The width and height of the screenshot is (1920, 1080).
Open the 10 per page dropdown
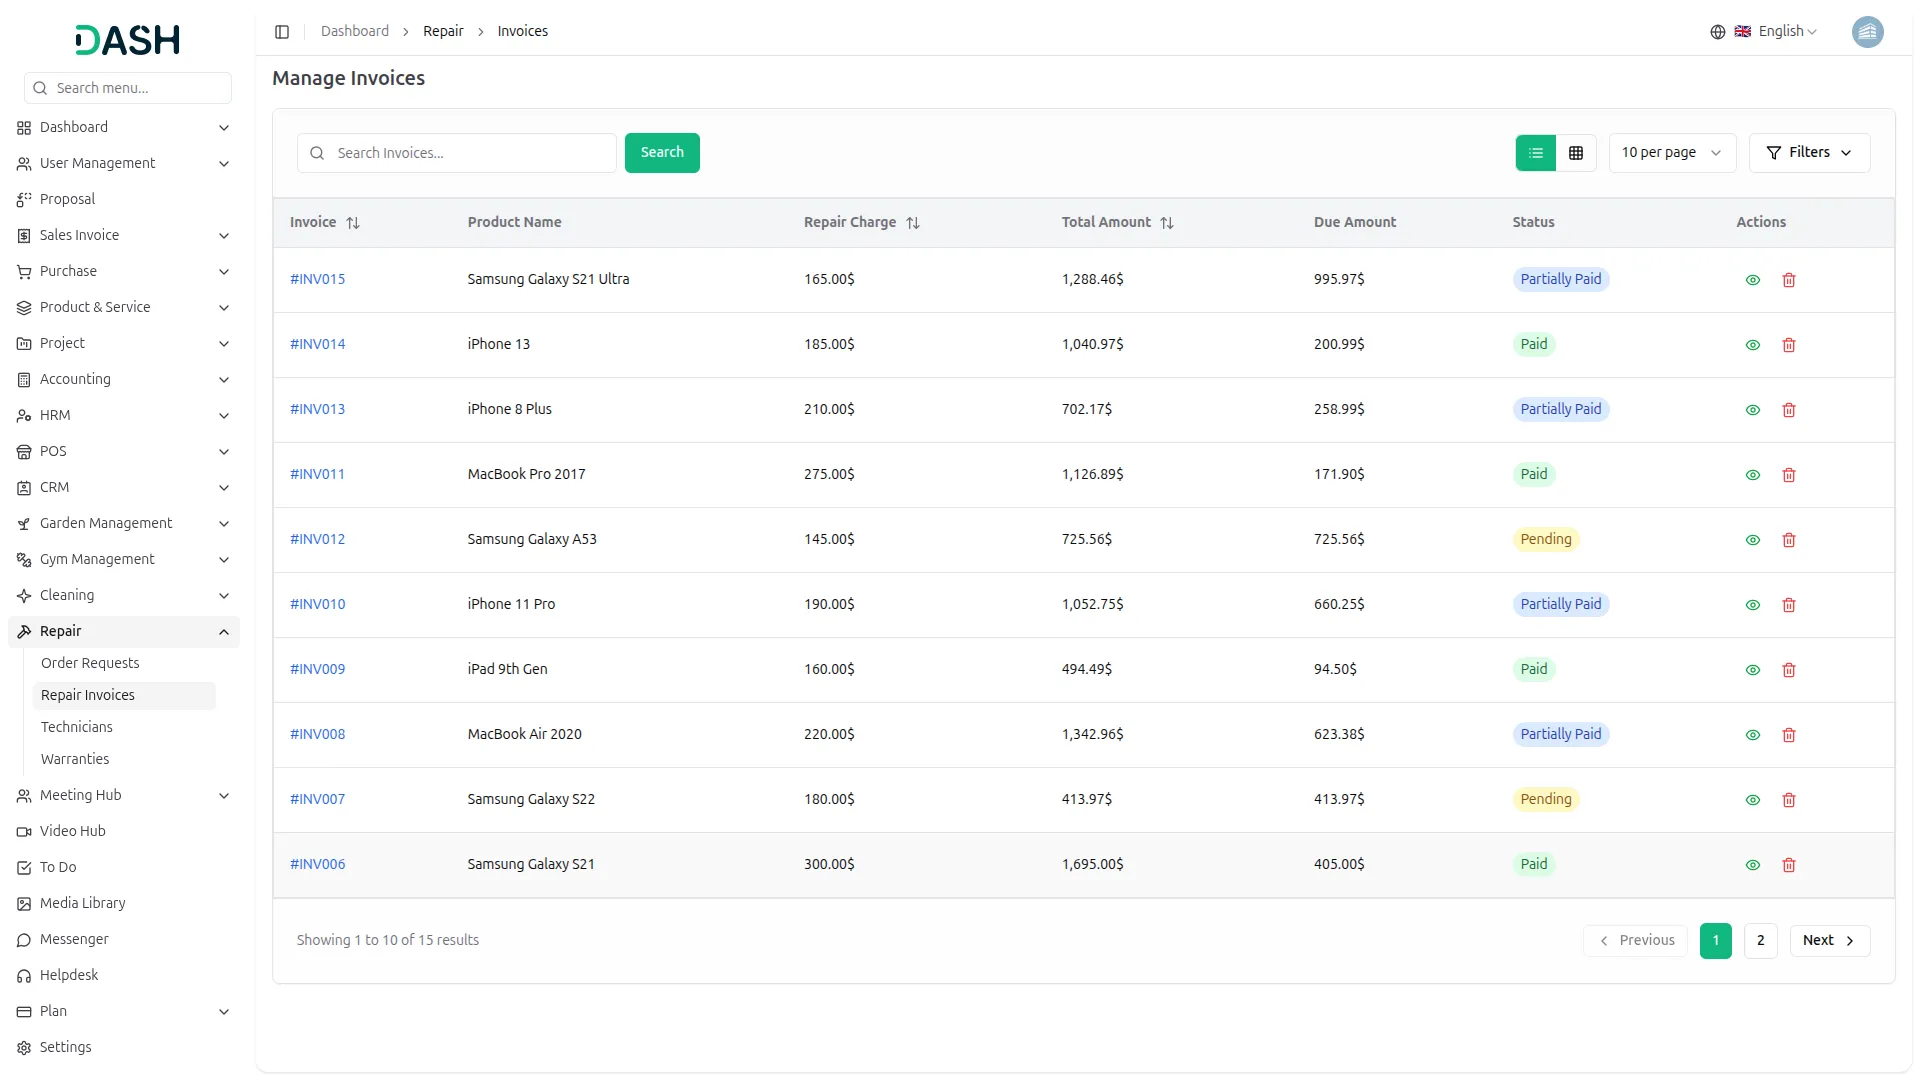coord(1671,153)
